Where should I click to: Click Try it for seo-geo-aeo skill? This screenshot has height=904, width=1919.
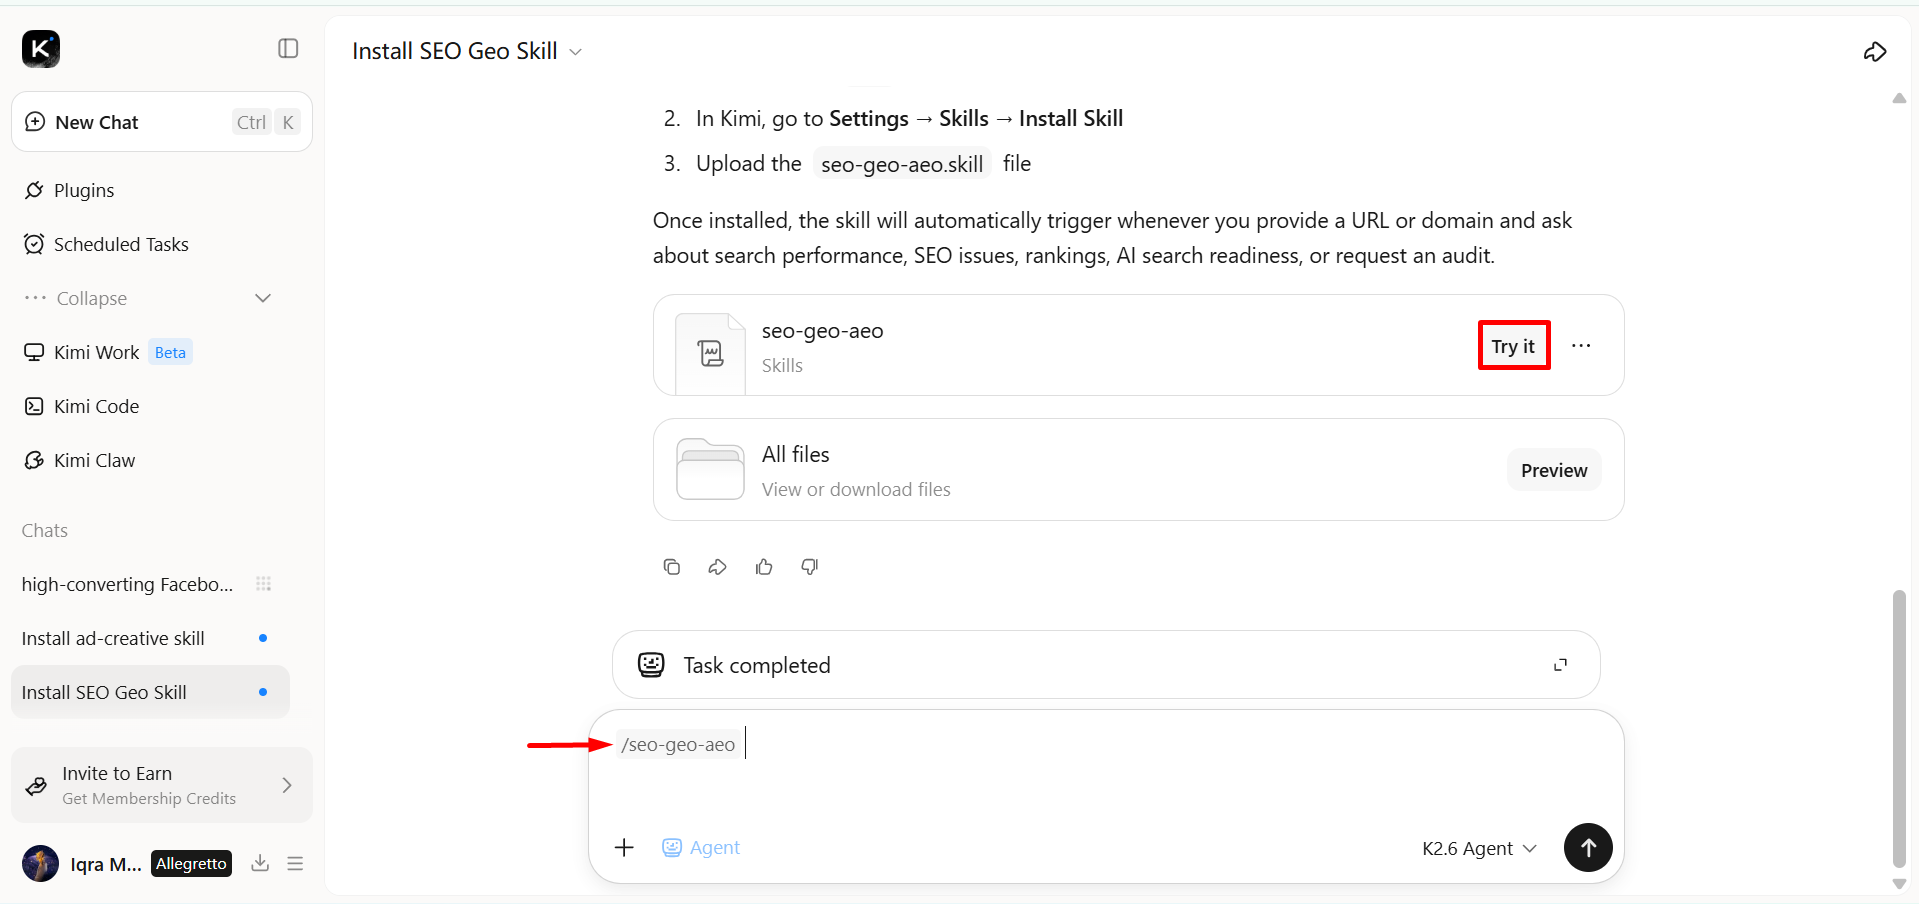click(1513, 346)
